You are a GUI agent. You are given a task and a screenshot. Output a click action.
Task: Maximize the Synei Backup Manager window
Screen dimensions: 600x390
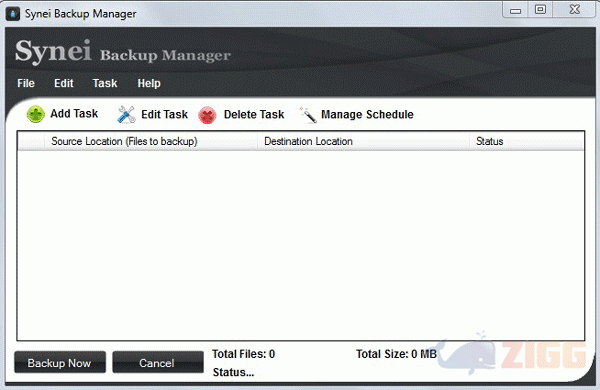pyautogui.click(x=540, y=10)
